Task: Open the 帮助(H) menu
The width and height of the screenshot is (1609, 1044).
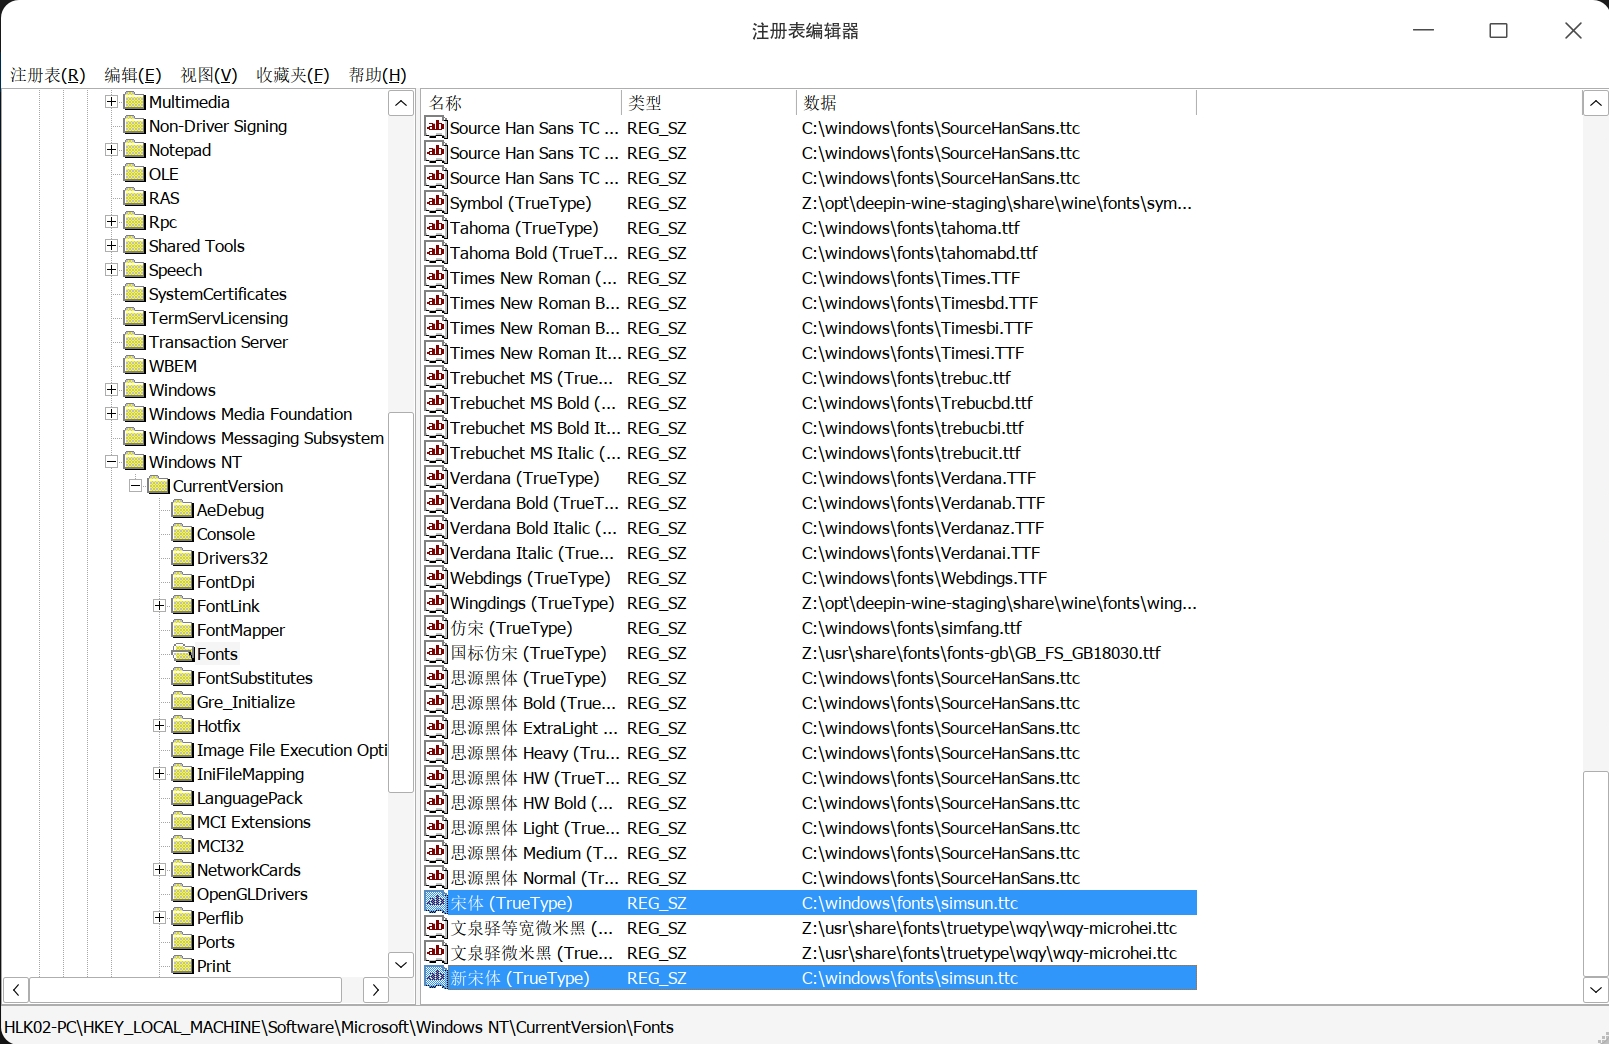Action: 378,75
